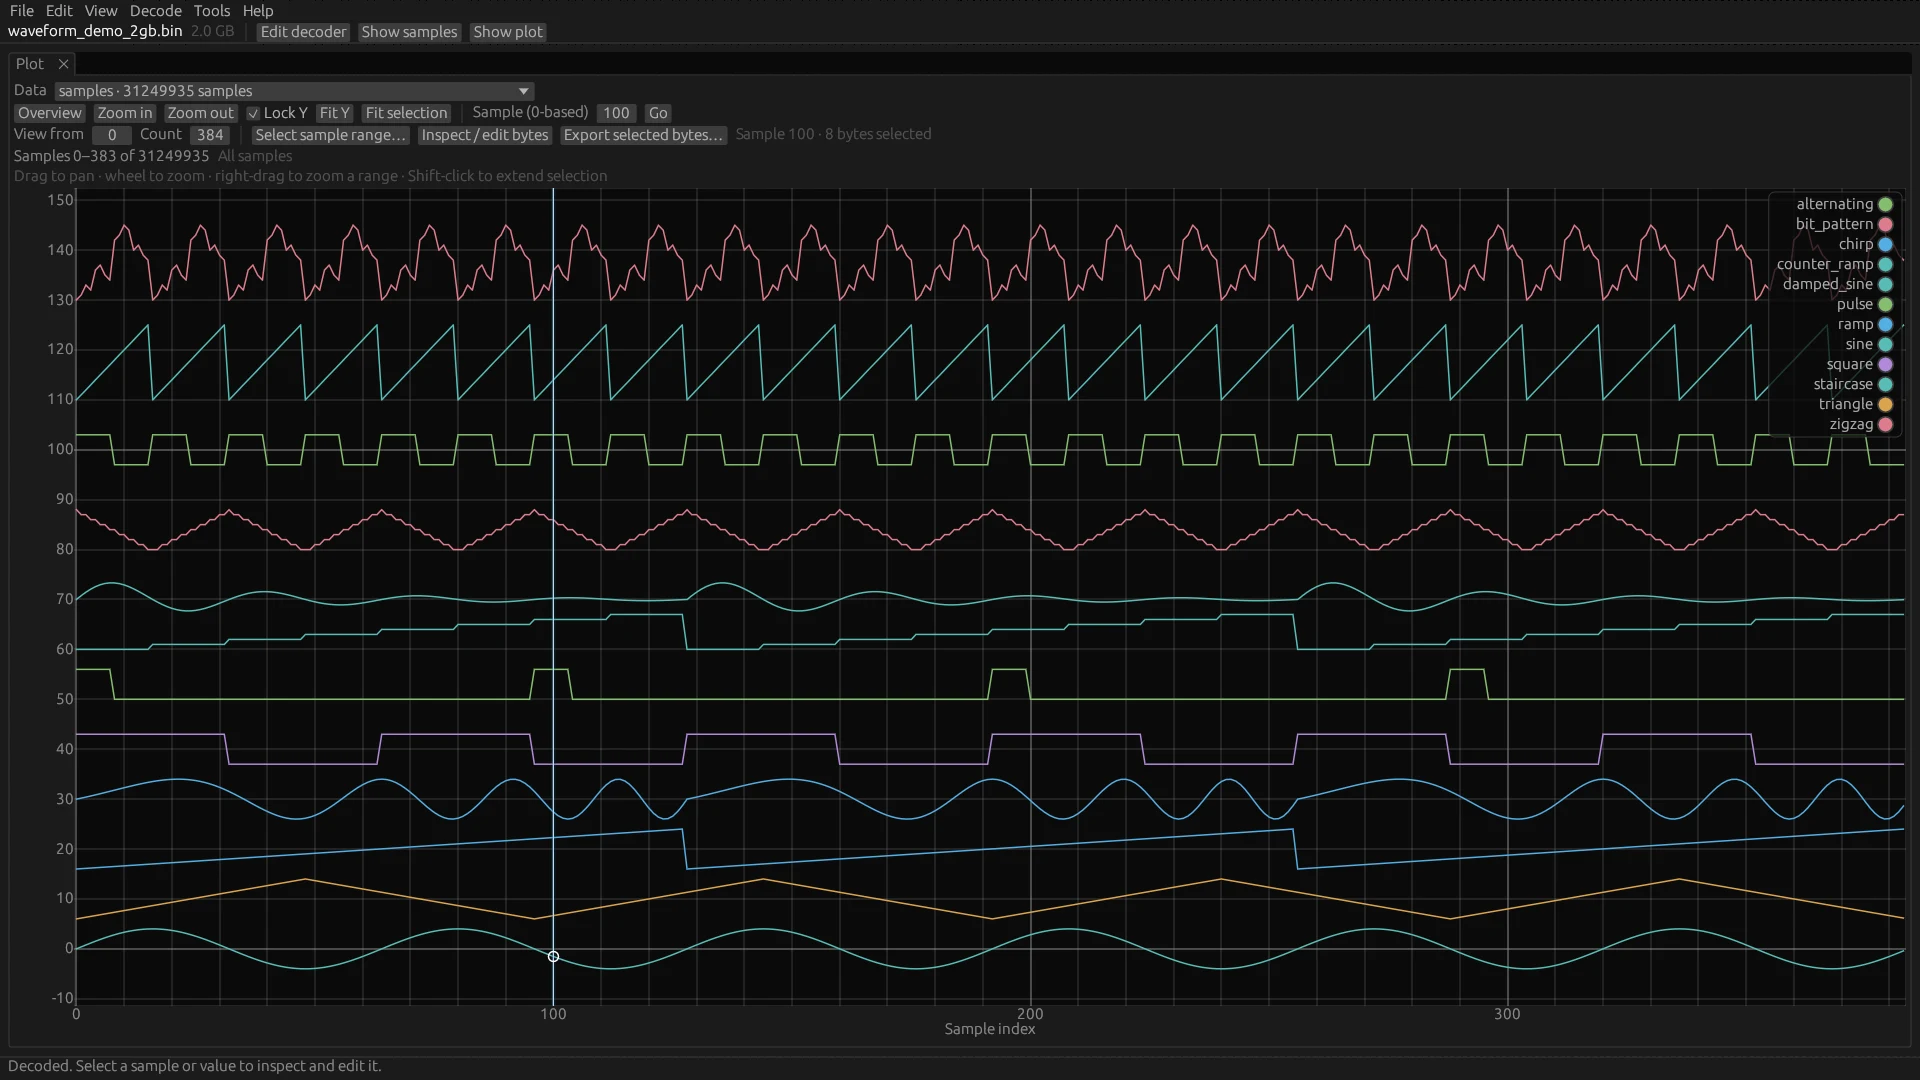Click the chirp legend label
The width and height of the screenshot is (1920, 1080).
coord(1855,244)
